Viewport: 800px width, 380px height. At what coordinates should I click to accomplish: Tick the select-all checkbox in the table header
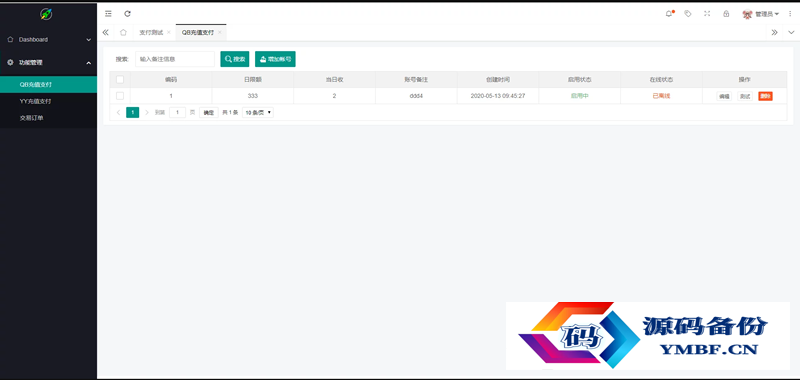point(120,80)
